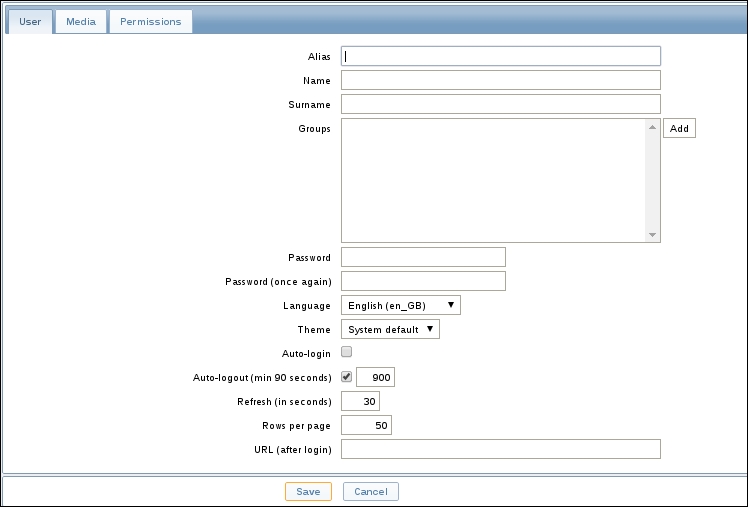Save the user form

click(x=308, y=491)
